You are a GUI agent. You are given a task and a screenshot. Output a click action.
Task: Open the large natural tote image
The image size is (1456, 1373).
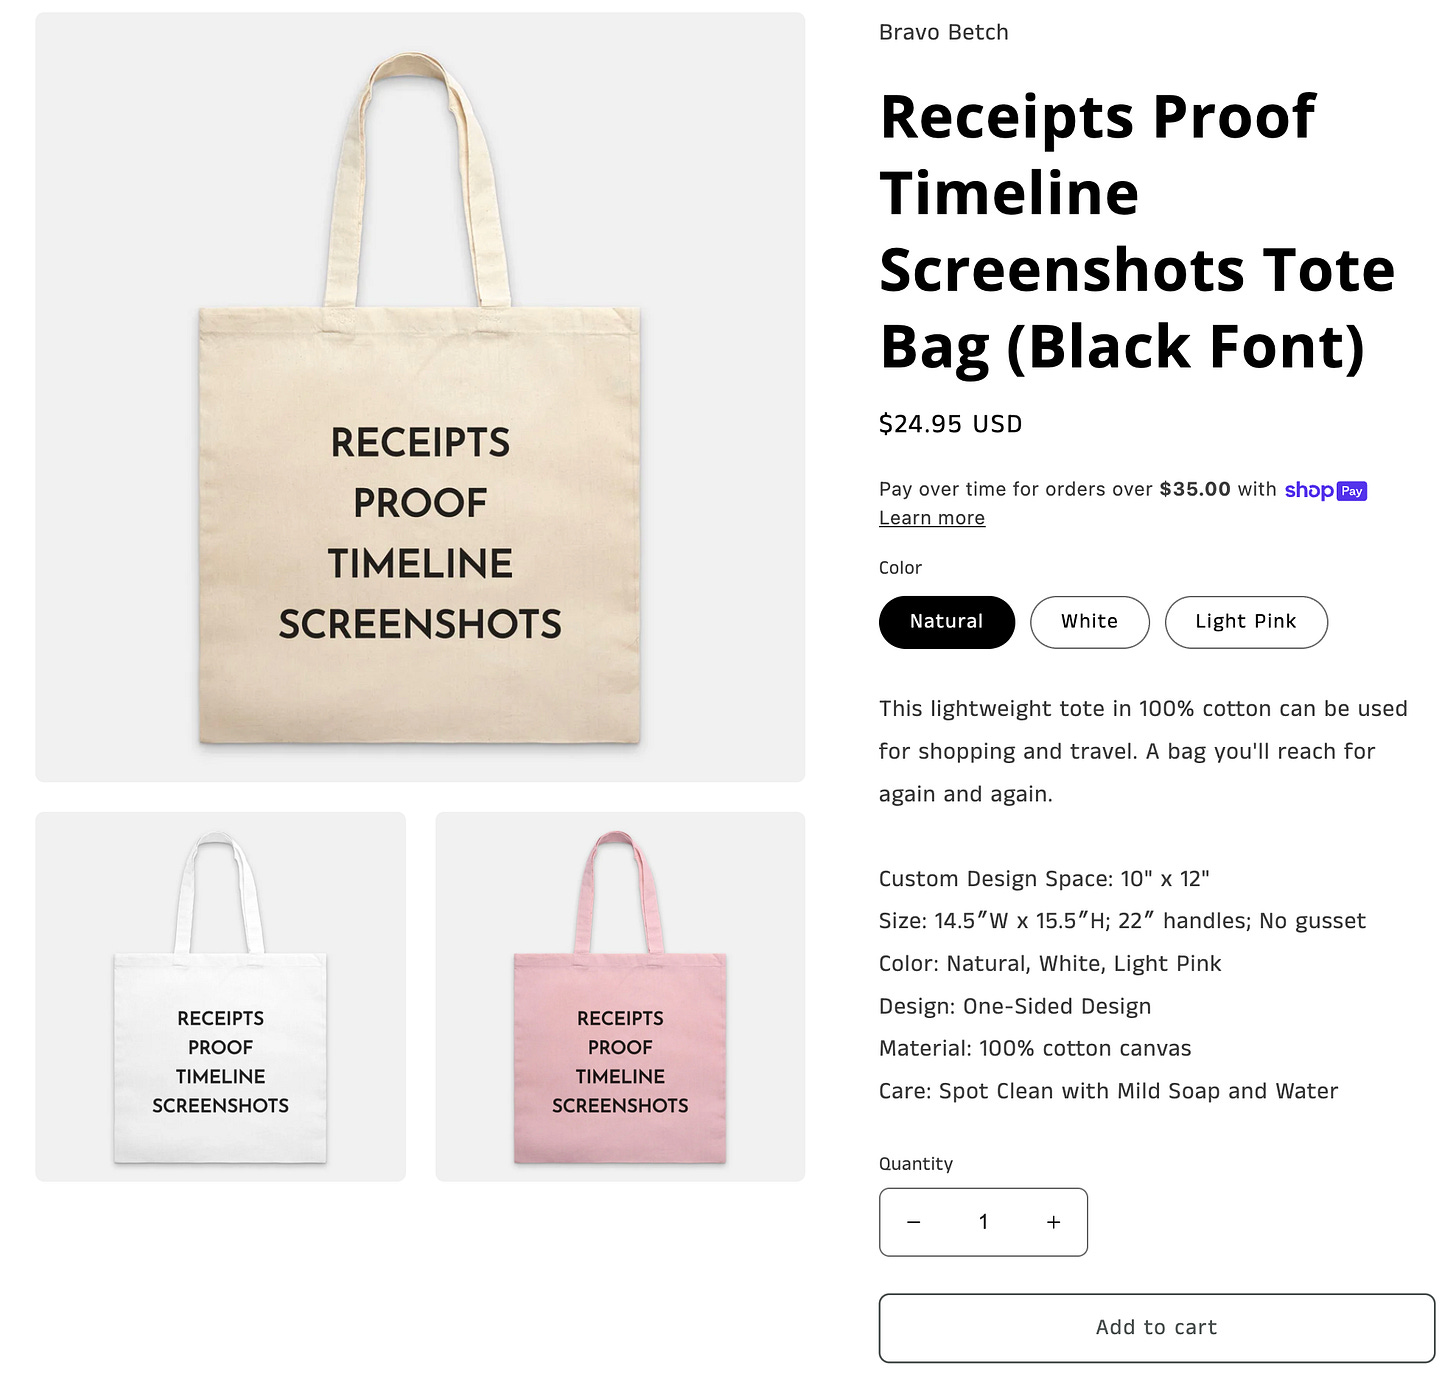pyautogui.click(x=420, y=397)
